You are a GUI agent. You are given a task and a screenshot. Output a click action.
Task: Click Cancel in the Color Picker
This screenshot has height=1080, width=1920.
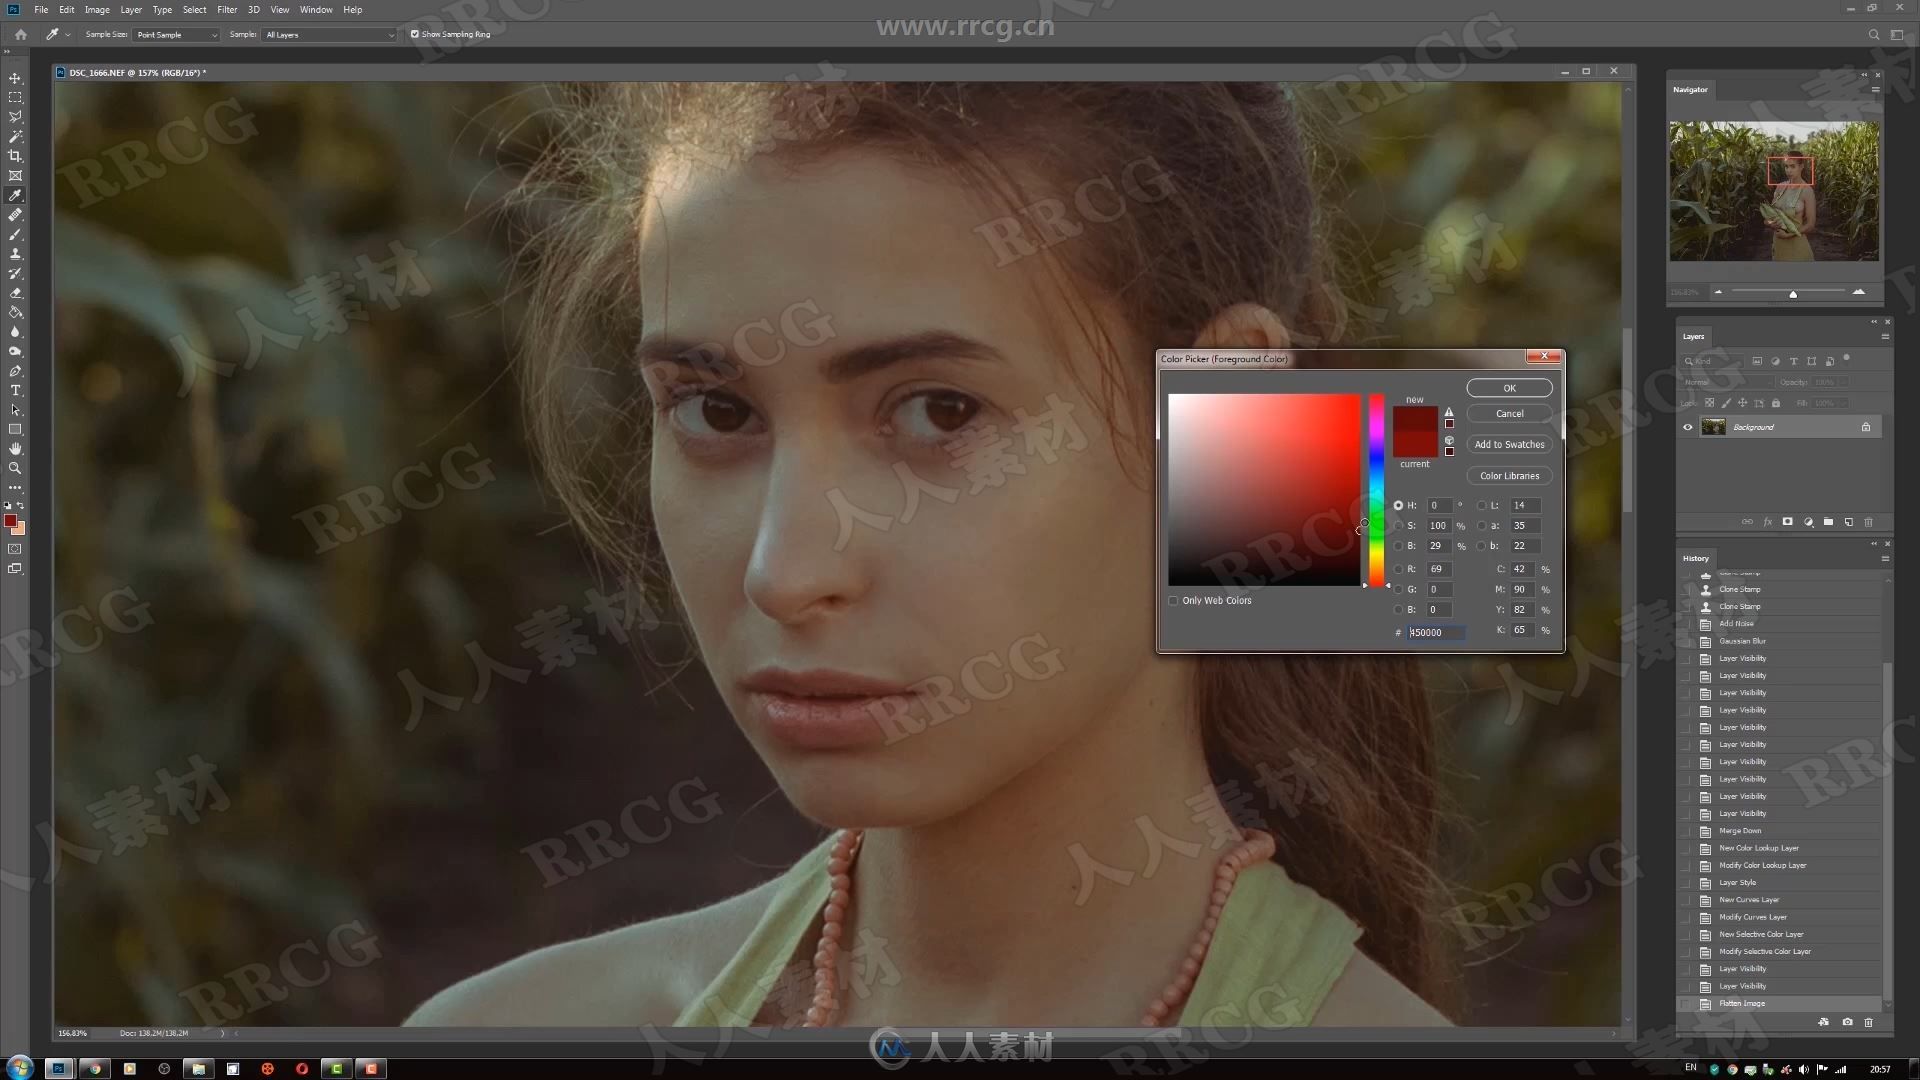[1509, 414]
